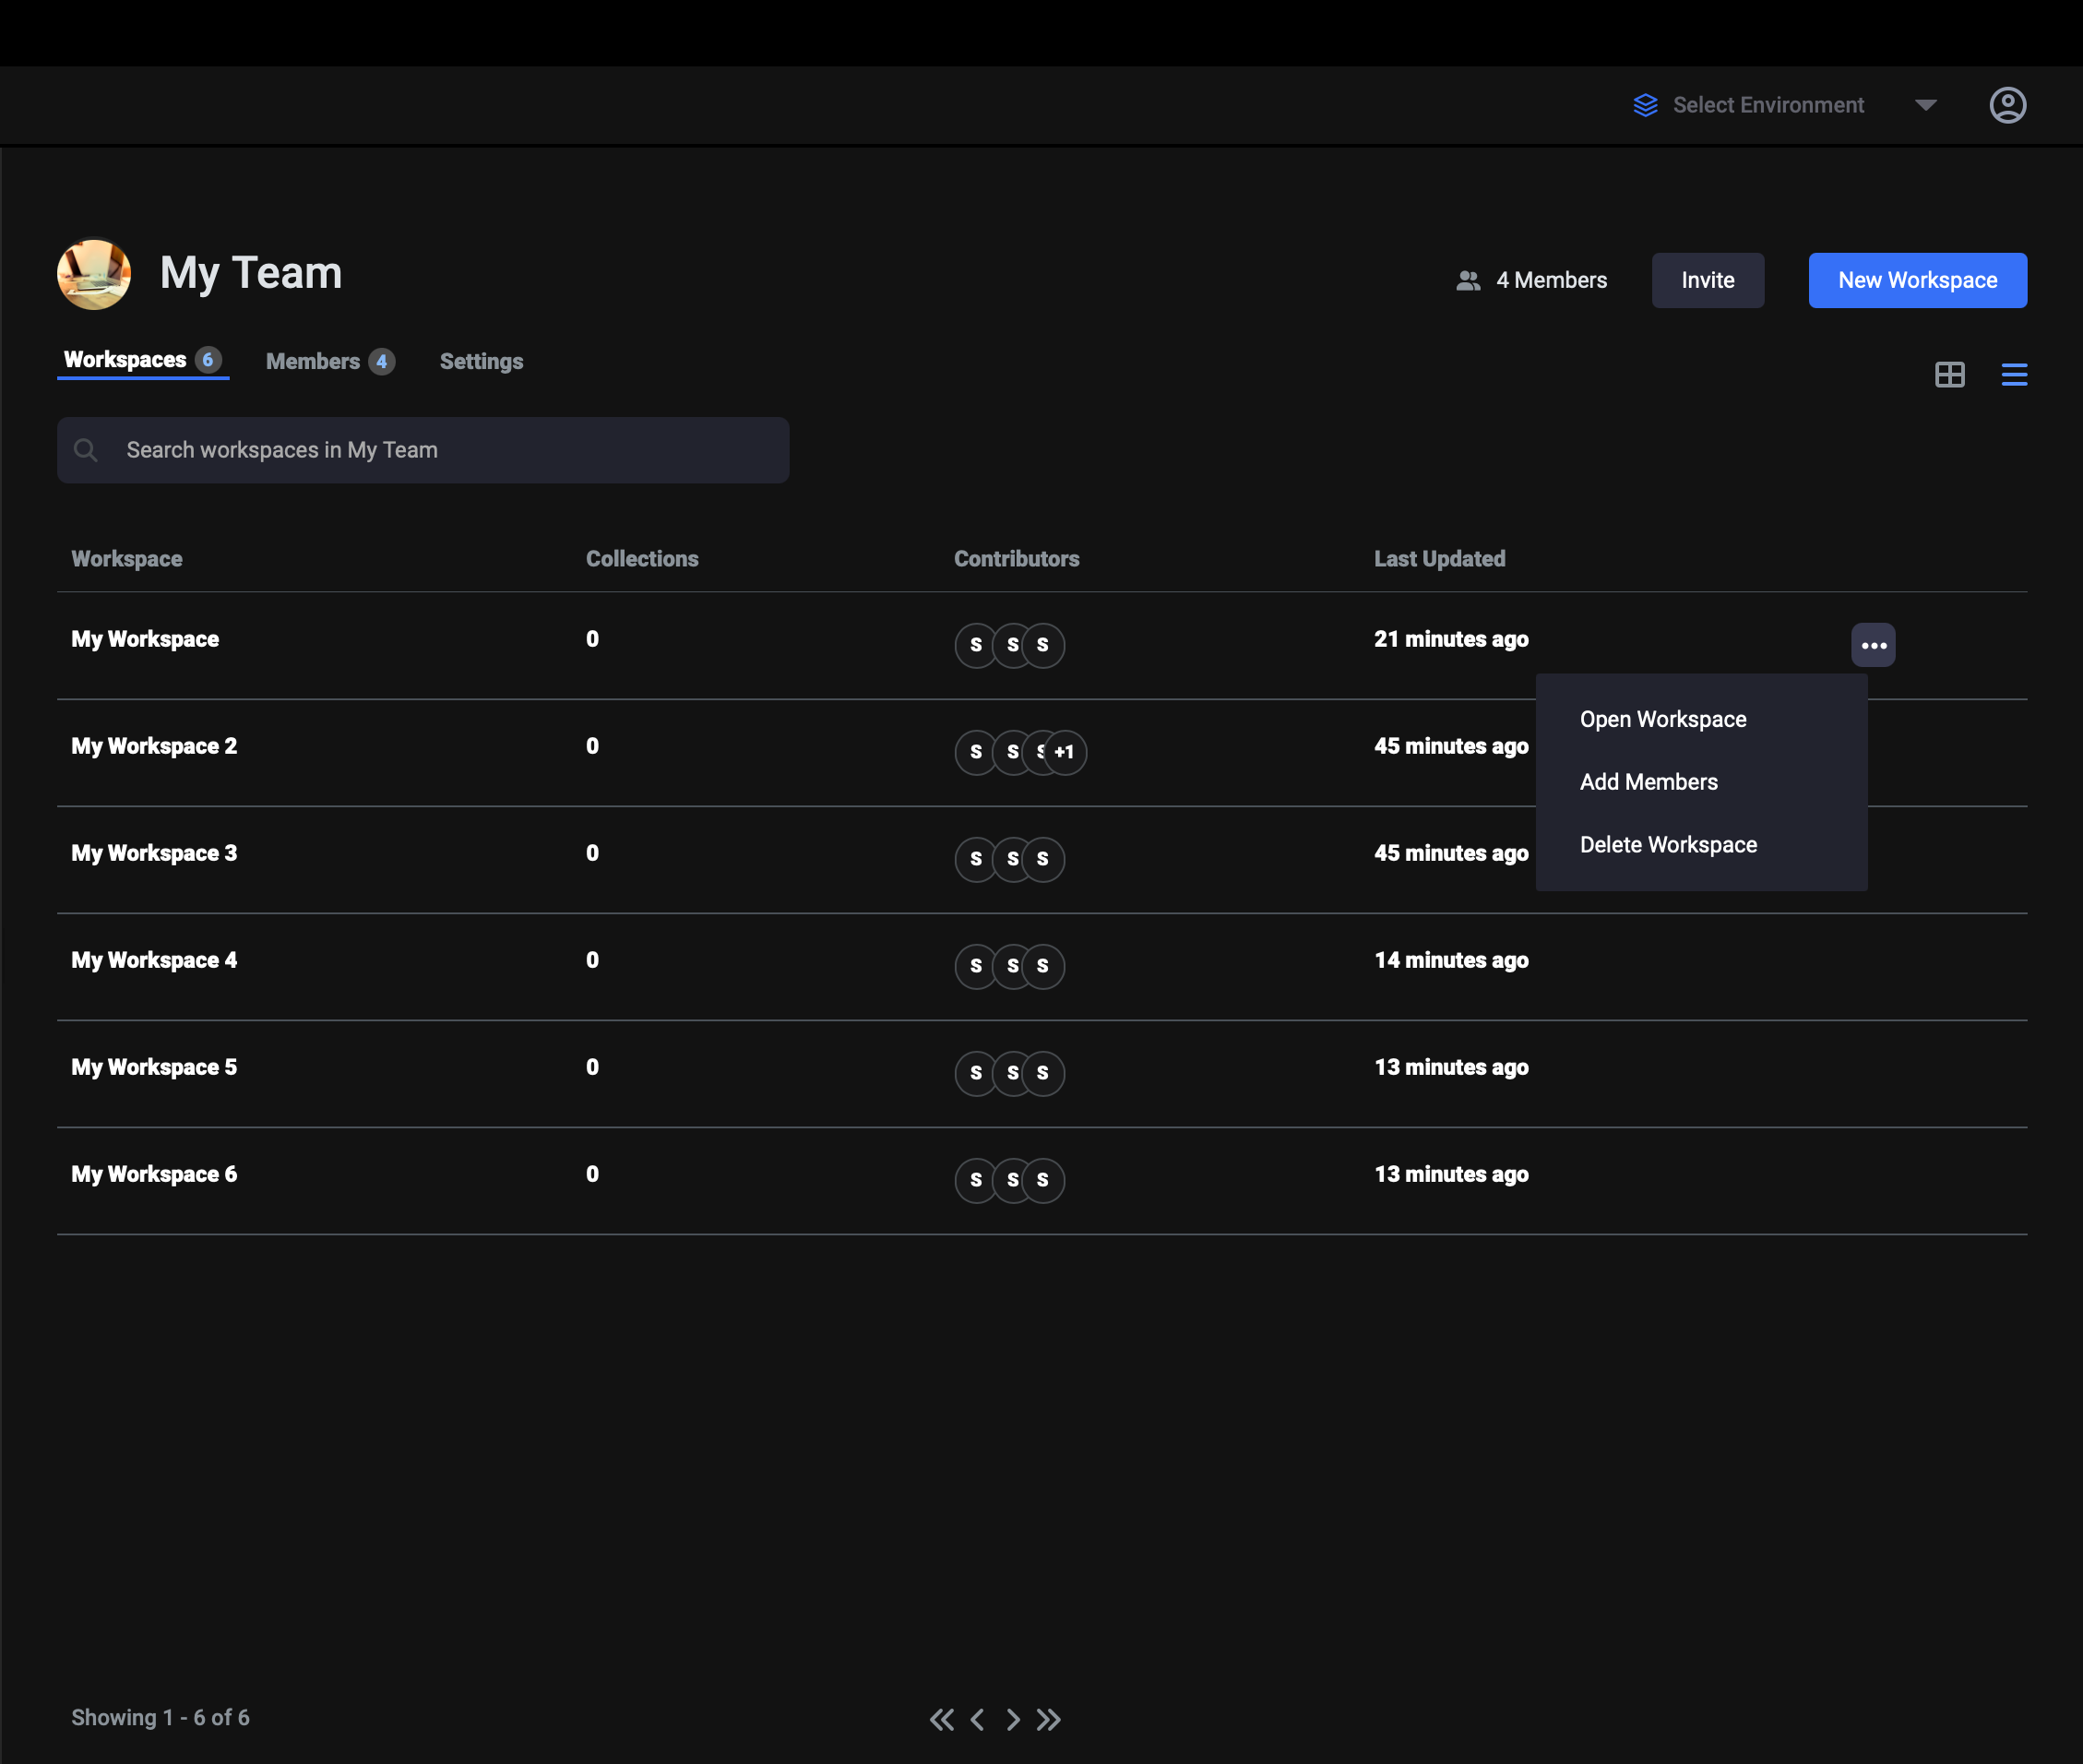The image size is (2083, 1764).
Task: Go to the last page of results
Action: [x=1048, y=1719]
